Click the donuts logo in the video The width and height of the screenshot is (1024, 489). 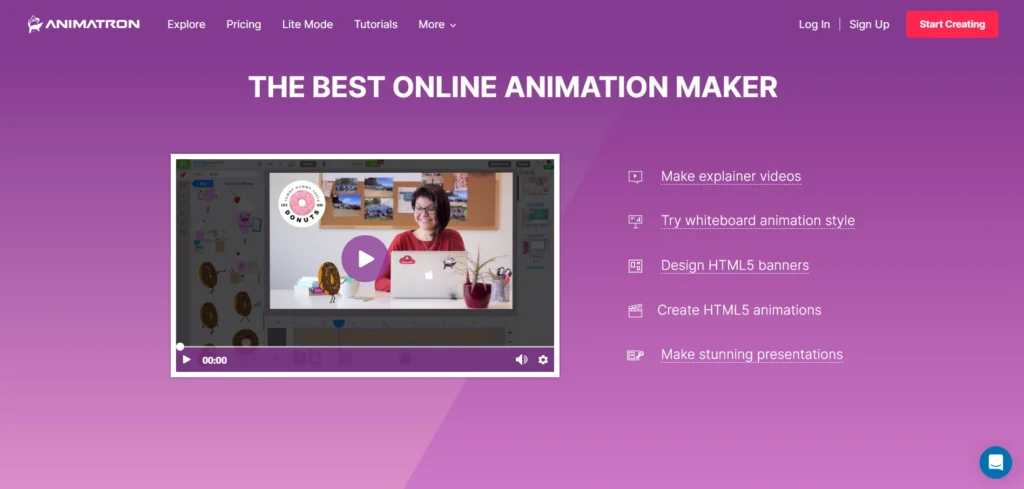302,204
